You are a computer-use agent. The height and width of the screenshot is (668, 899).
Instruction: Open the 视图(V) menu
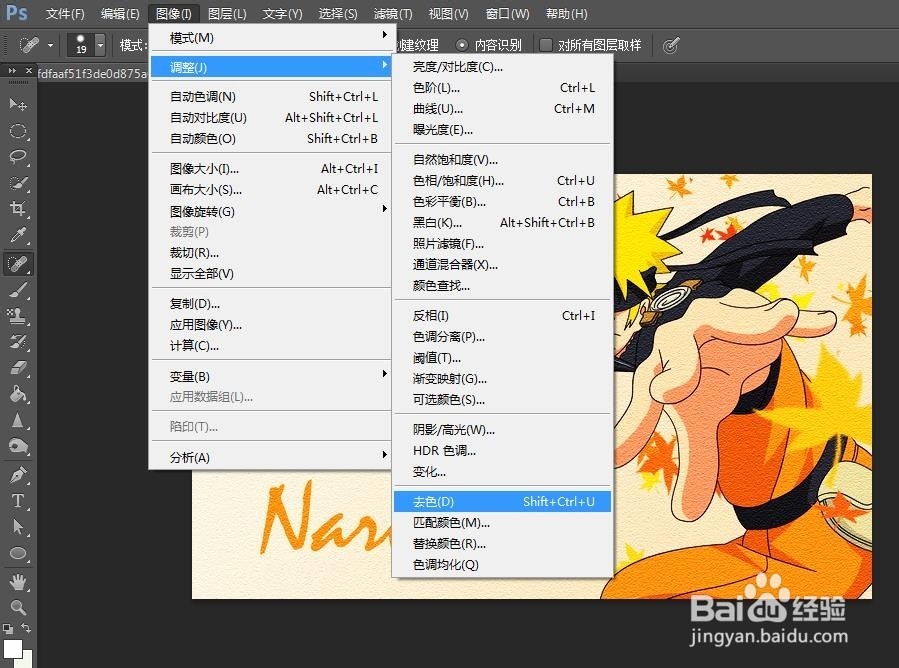tap(448, 13)
